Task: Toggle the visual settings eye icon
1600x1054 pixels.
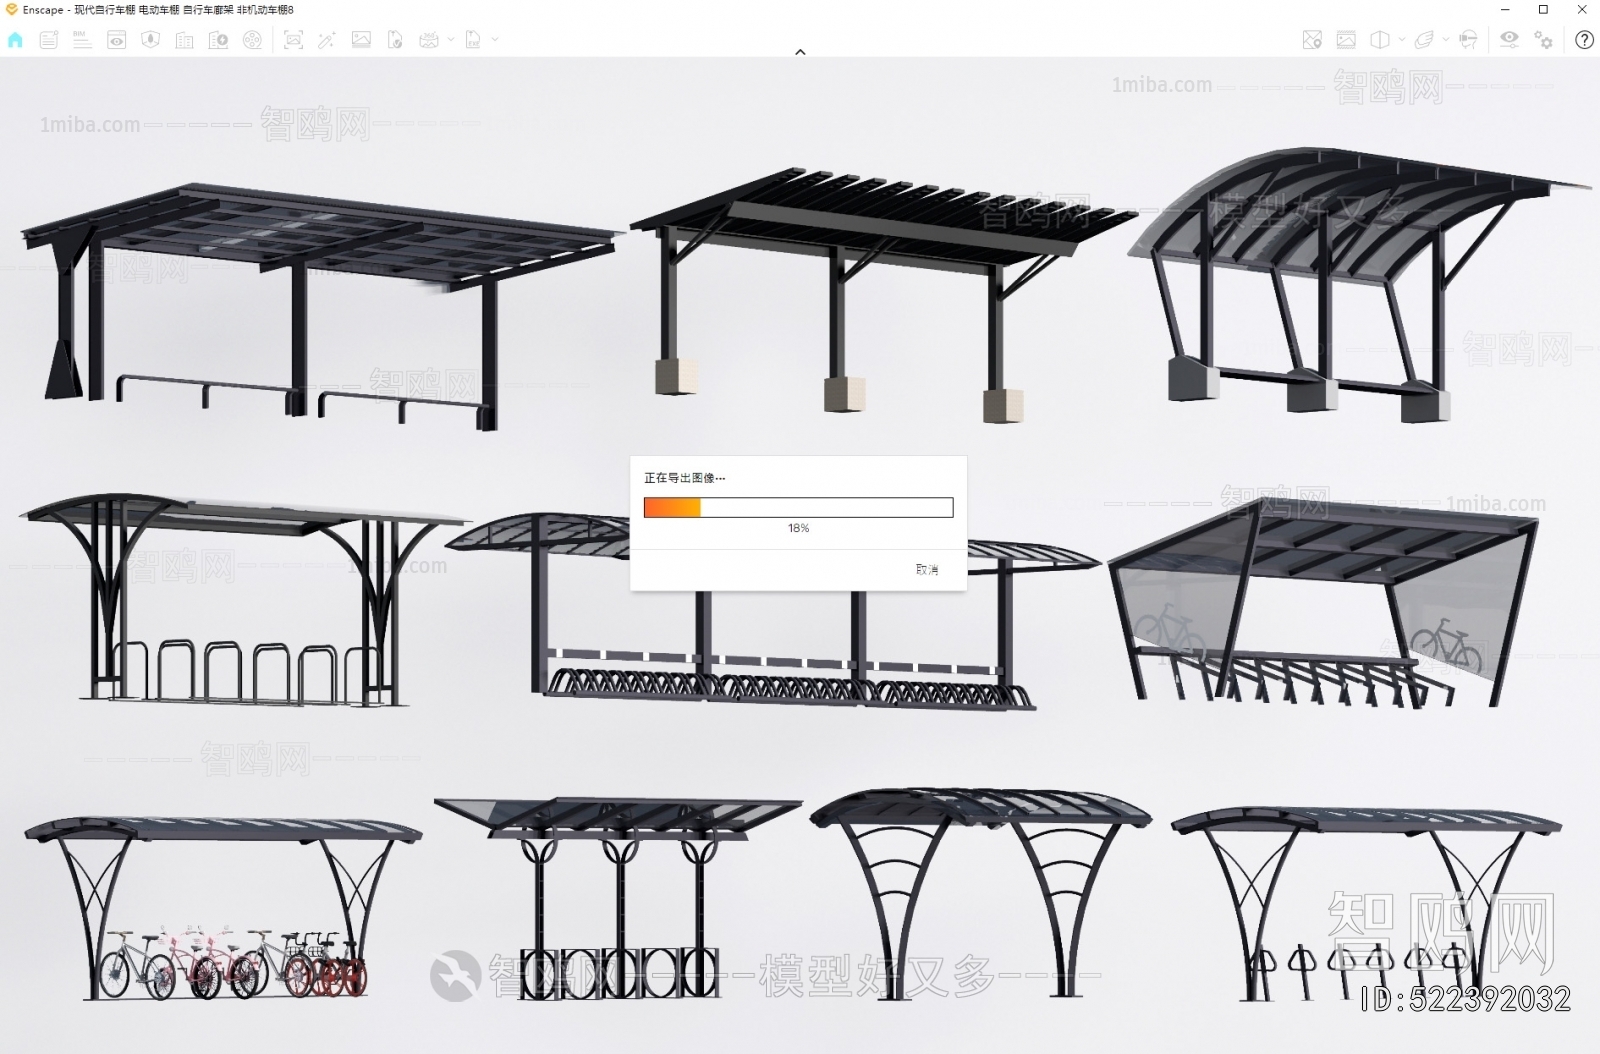Action: coord(1509,39)
